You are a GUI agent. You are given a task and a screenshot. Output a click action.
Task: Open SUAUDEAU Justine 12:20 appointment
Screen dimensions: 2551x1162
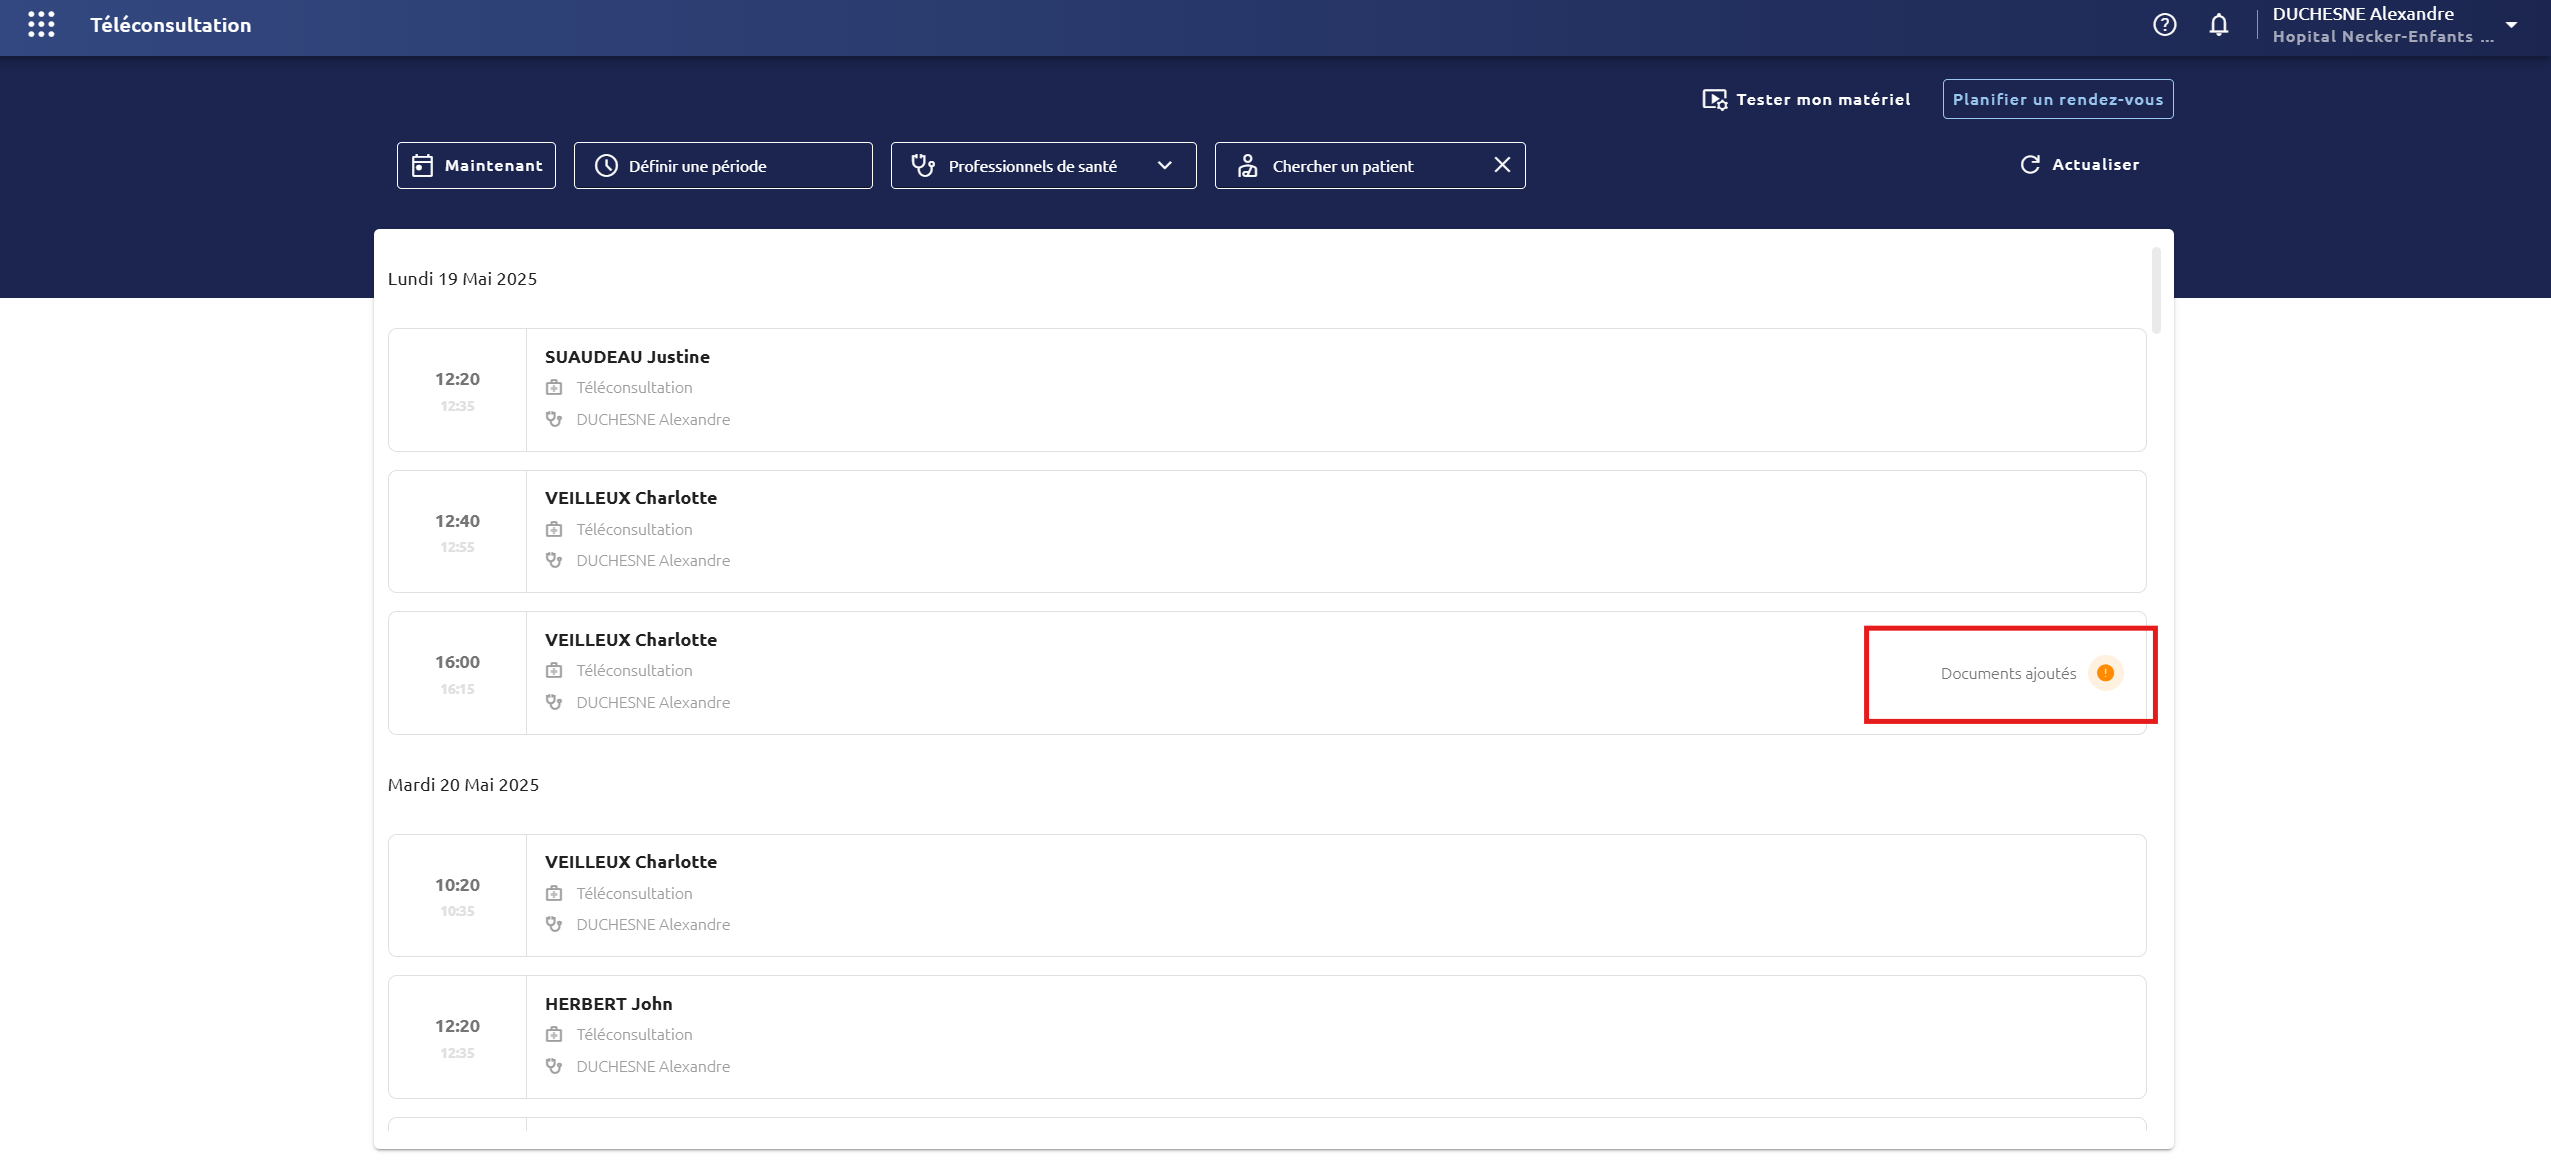1266,390
